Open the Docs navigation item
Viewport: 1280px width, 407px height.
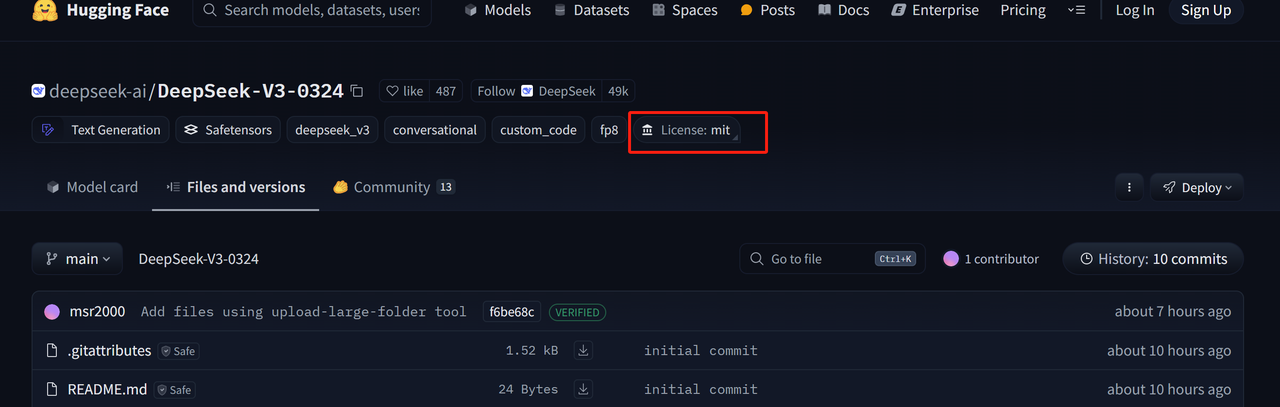click(843, 10)
